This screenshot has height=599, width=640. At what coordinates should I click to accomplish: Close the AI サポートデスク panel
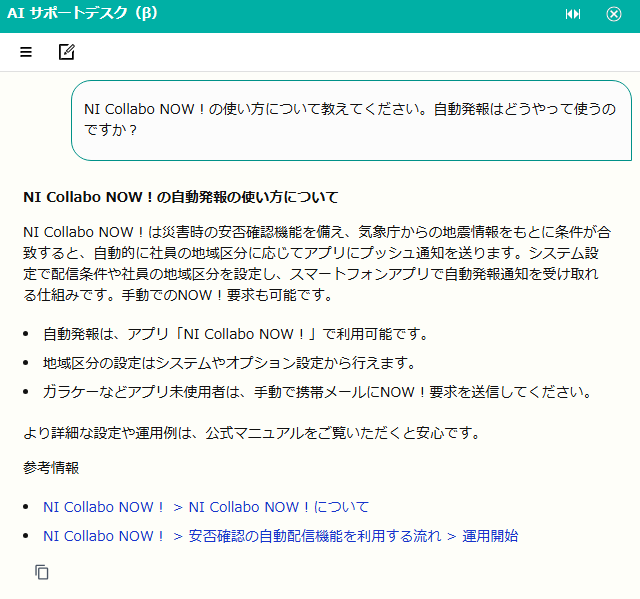[x=614, y=14]
